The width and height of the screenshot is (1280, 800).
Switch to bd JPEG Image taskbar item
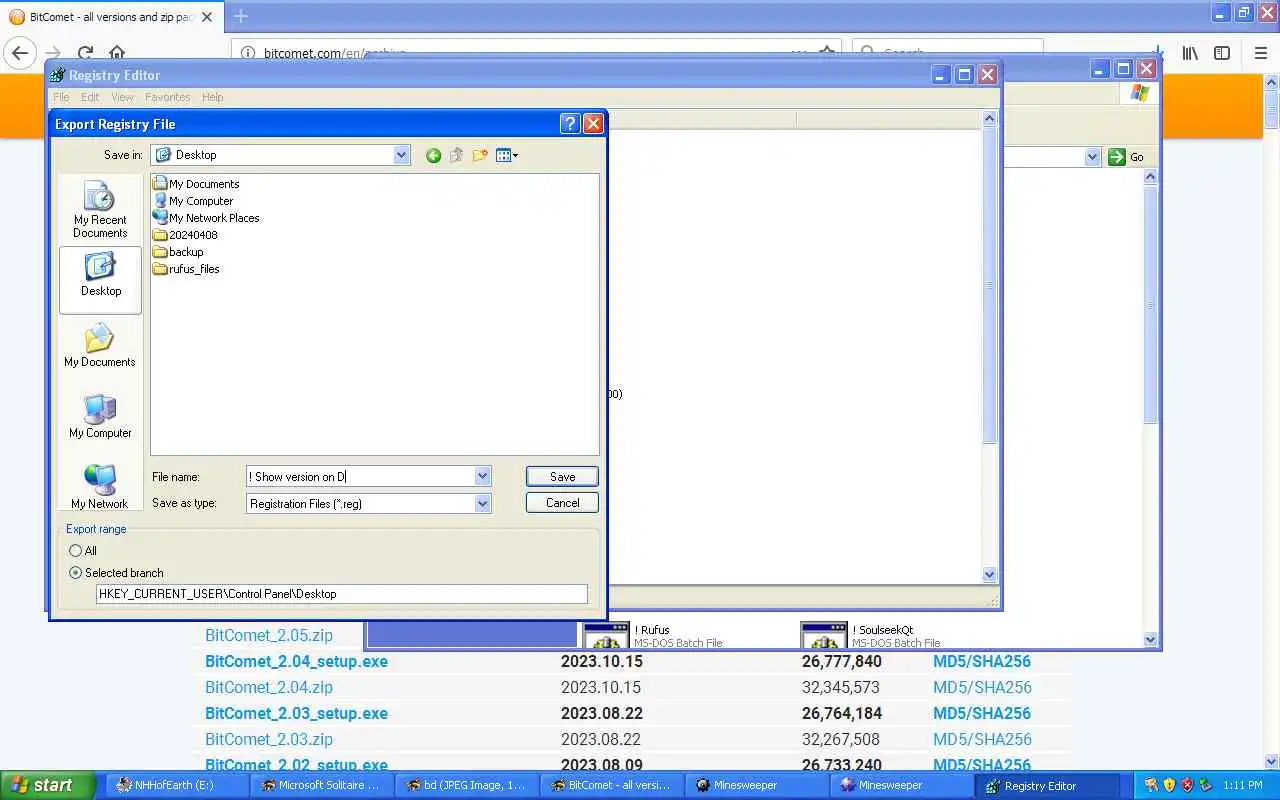pyautogui.click(x=466, y=785)
